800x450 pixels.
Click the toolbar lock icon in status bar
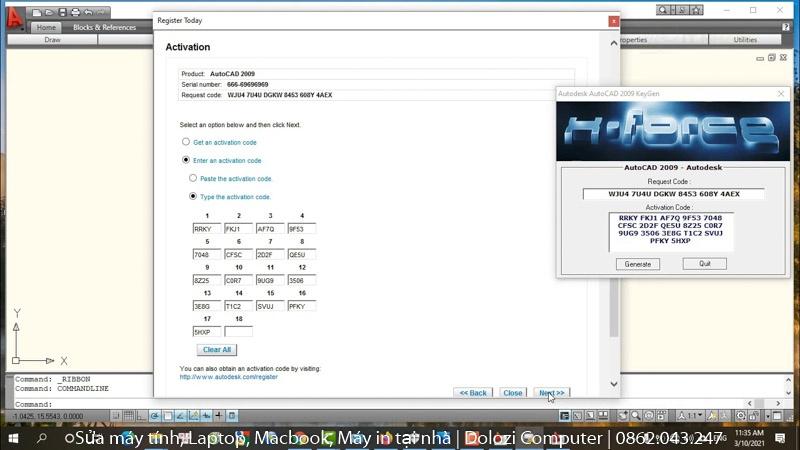pyautogui.click(x=754, y=416)
